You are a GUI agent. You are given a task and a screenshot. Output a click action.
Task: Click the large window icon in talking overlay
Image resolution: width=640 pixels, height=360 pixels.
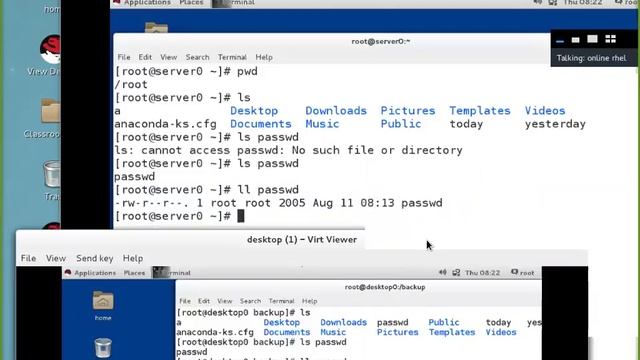[592, 39]
